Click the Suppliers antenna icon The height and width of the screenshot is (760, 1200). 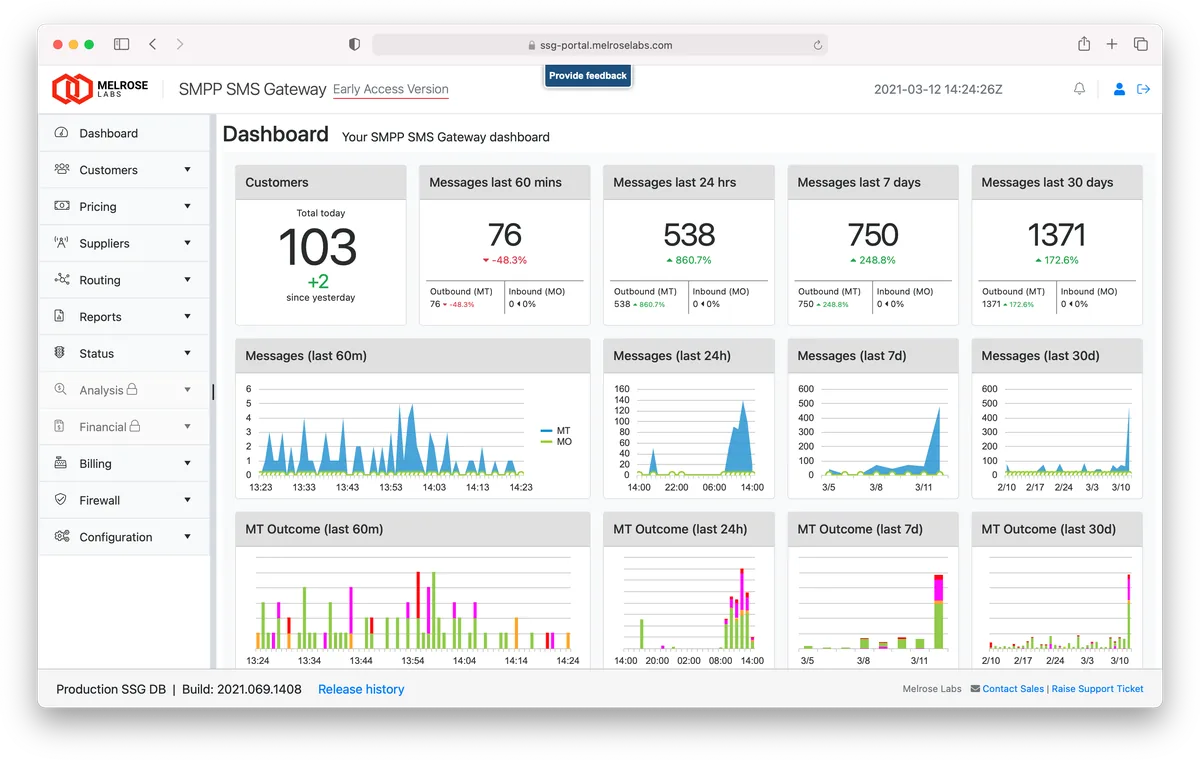click(61, 243)
